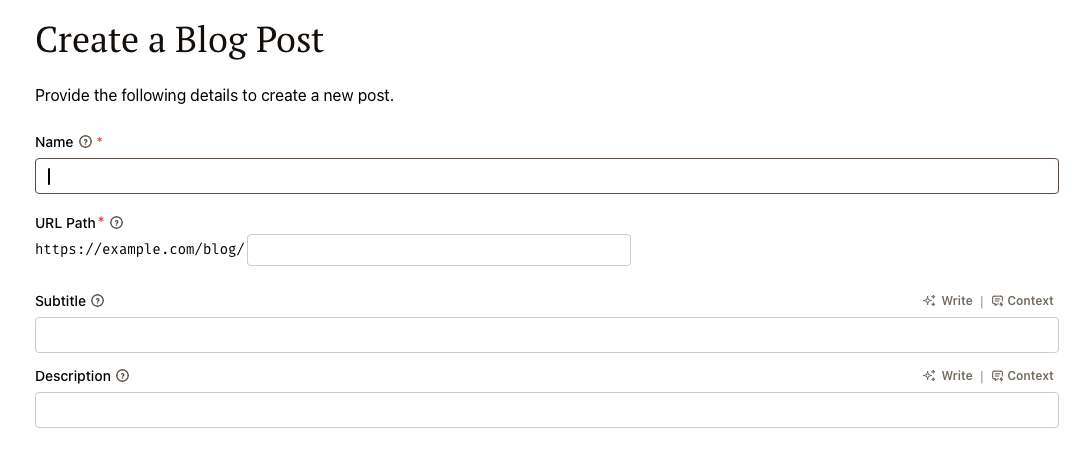The width and height of the screenshot is (1091, 460).
Task: Click the AI sparkle icon above Description field
Action: pyautogui.click(x=929, y=376)
